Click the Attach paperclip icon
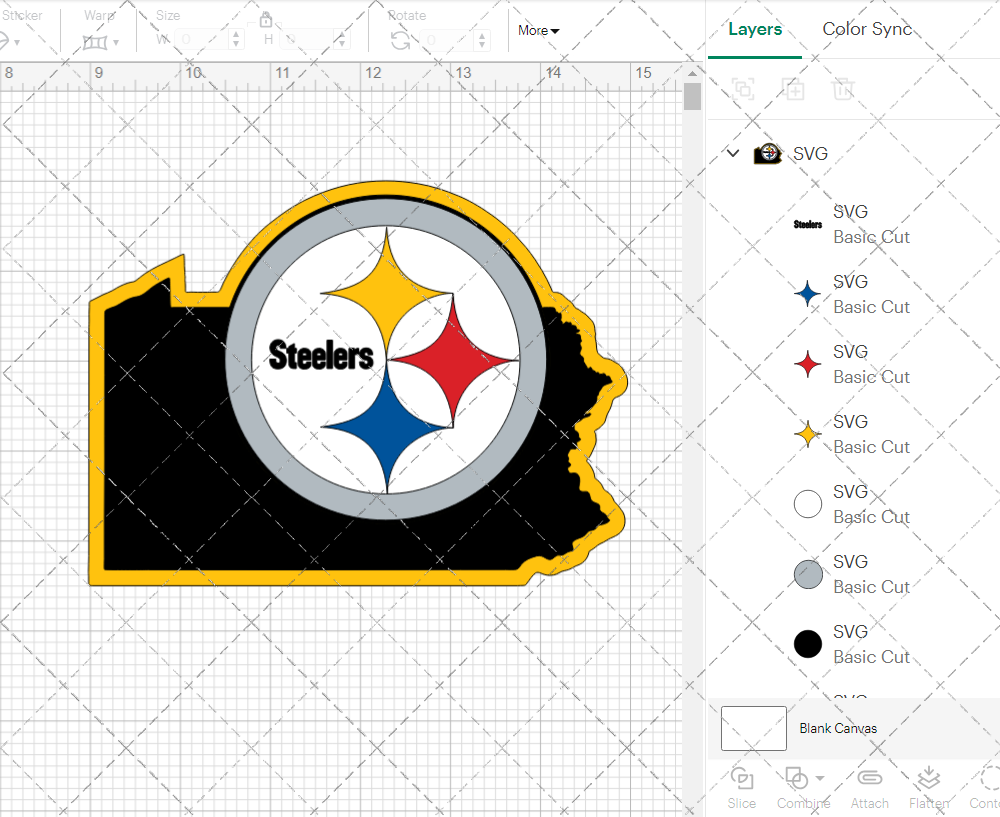 pos(869,779)
